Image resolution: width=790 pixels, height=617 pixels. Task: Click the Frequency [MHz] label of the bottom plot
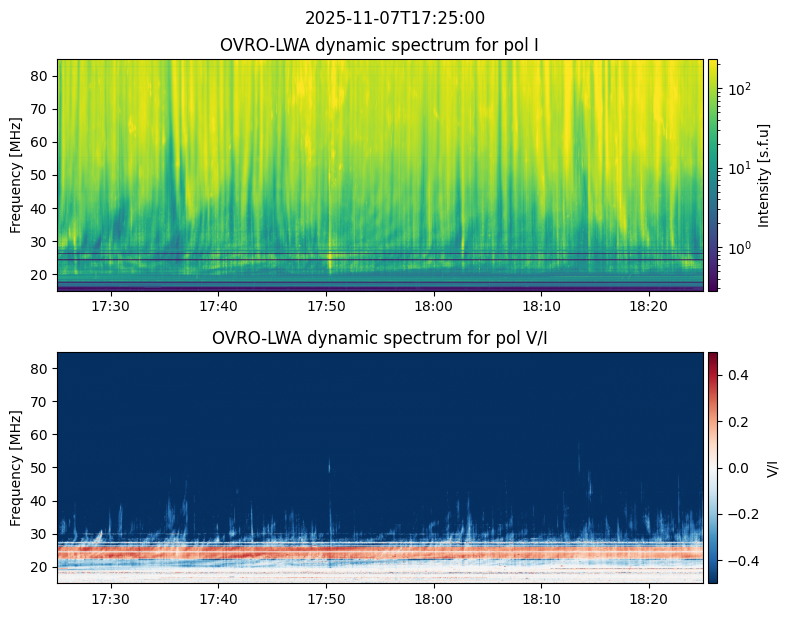(x=16, y=467)
